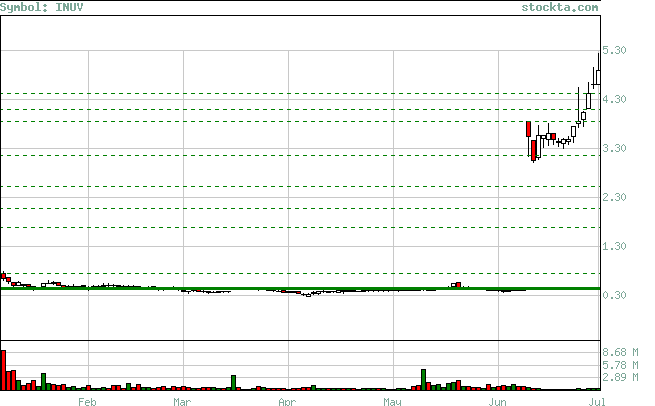Click the 0.30 price axis label

pyautogui.click(x=614, y=295)
